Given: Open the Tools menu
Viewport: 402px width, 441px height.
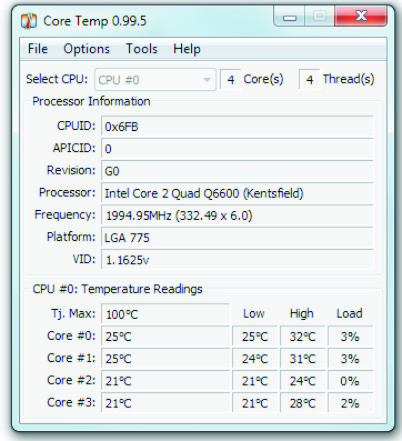Looking at the screenshot, I should click(141, 49).
